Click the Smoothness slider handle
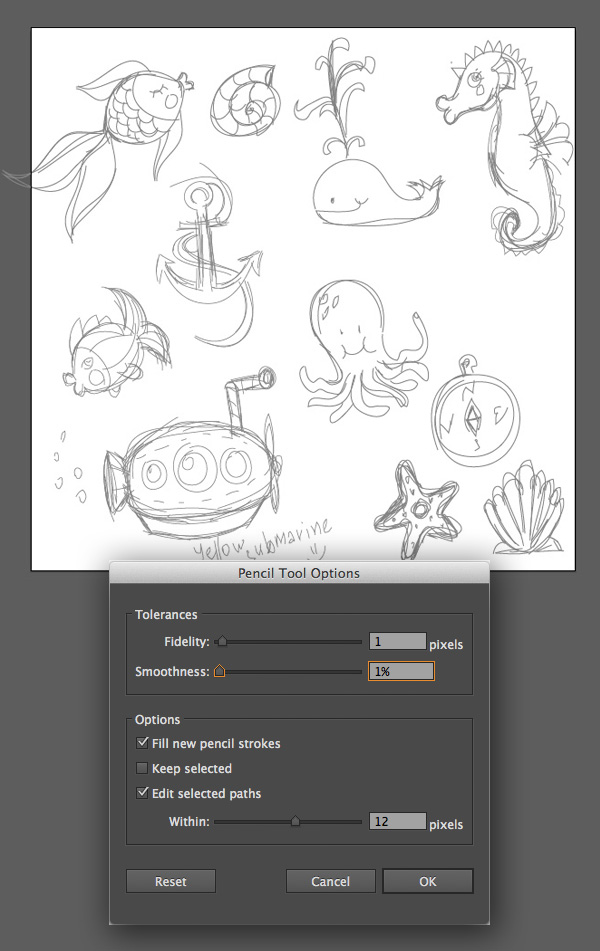The height and width of the screenshot is (951, 600). point(219,672)
